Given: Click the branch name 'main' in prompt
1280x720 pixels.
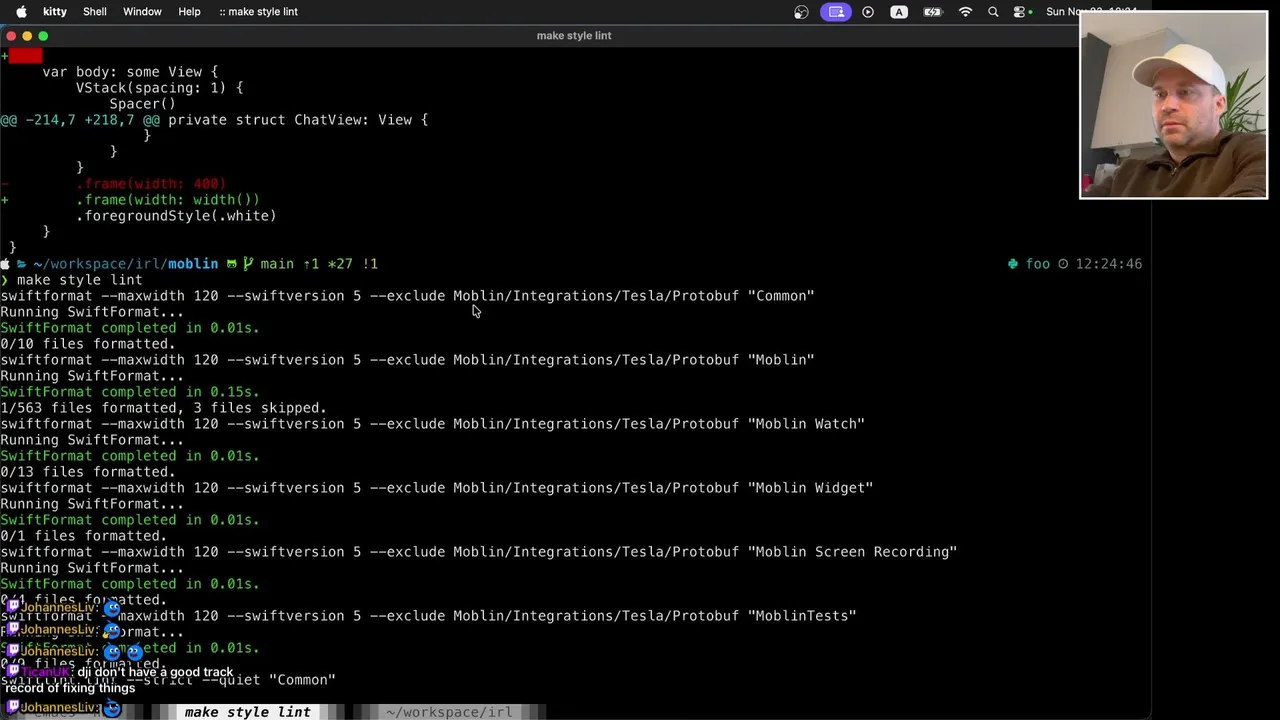Looking at the screenshot, I should (277, 264).
